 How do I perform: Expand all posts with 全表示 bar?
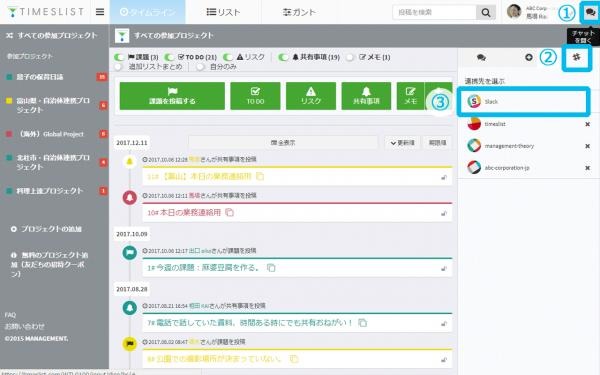(x=283, y=143)
